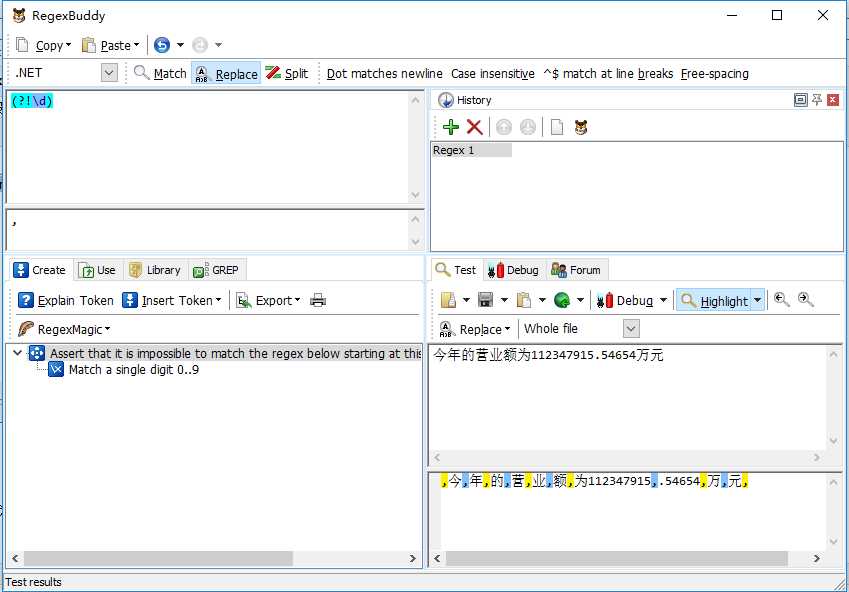Open the GREP tab
The image size is (849, 592).
click(x=217, y=270)
